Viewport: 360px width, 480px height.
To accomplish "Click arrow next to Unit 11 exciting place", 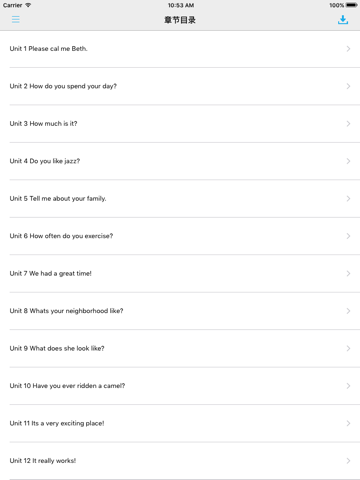I will [x=348, y=423].
